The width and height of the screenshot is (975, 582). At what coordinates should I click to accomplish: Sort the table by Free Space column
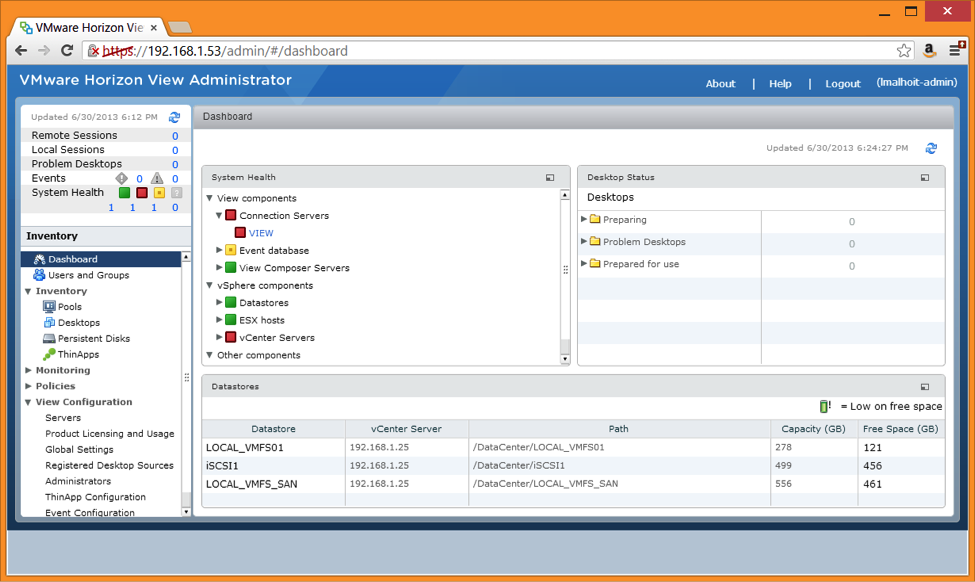pyautogui.click(x=900, y=429)
